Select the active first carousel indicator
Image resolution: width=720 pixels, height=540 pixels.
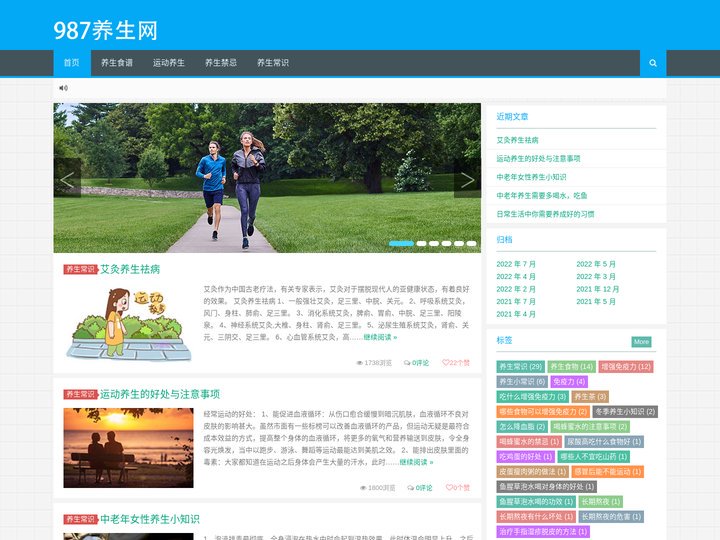tap(401, 243)
